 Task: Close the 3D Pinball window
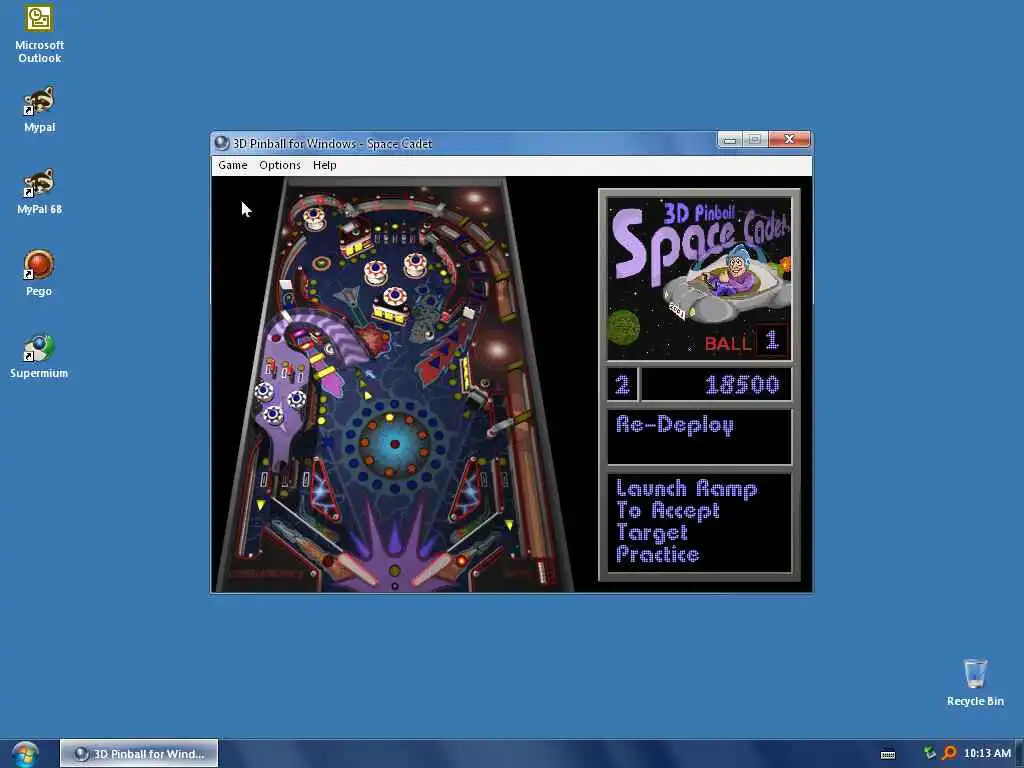(789, 139)
